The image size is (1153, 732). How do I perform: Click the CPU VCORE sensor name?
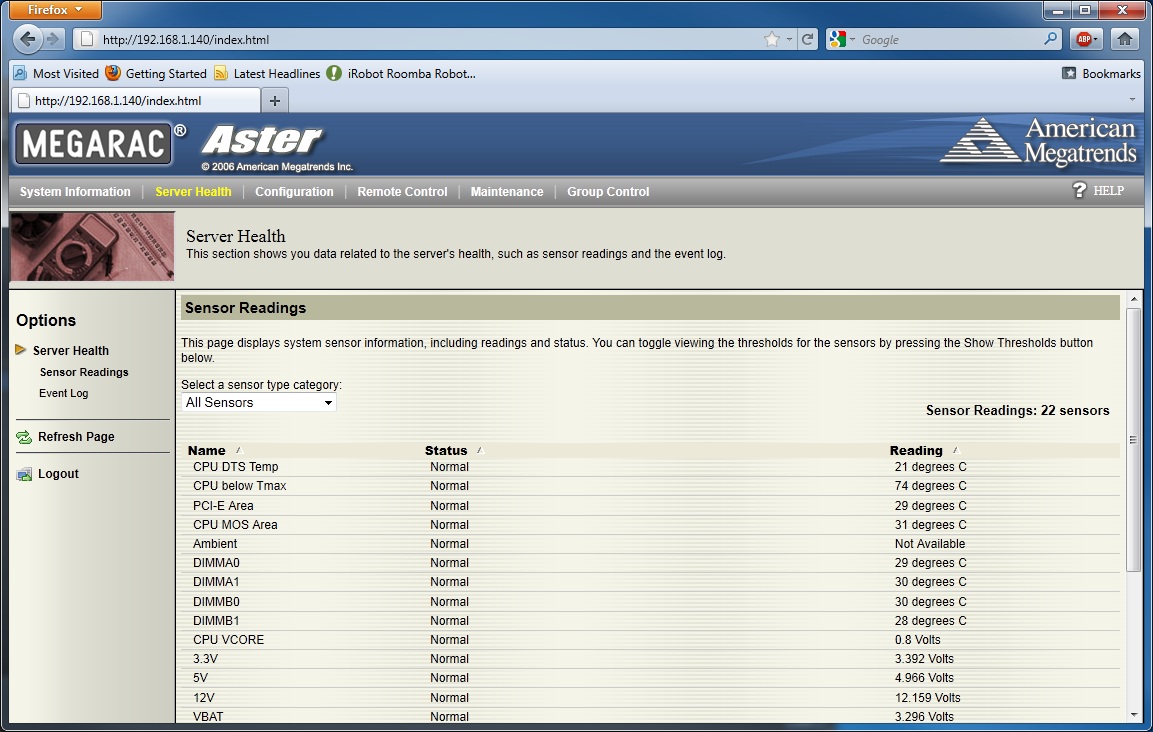coord(228,640)
